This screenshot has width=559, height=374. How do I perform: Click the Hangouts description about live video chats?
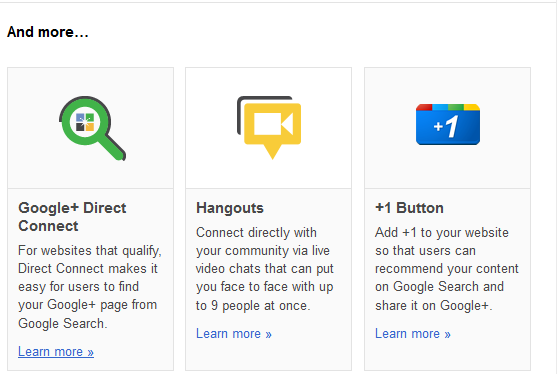265,269
